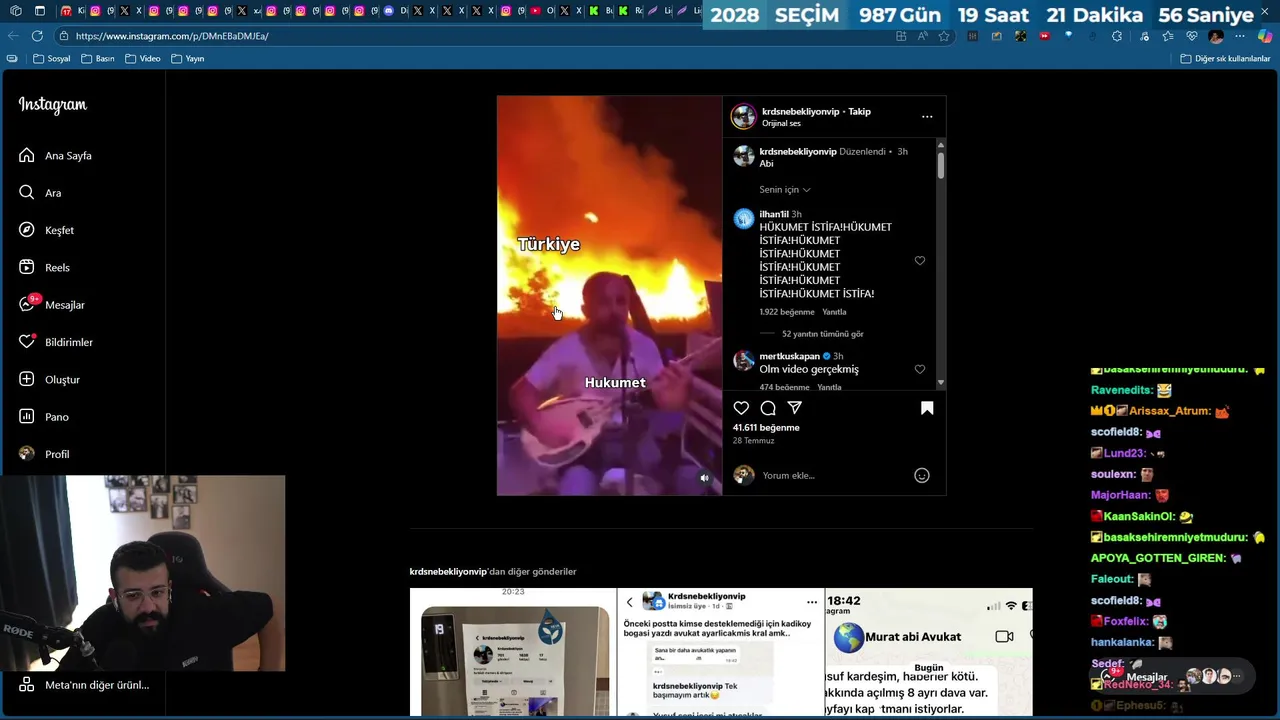The image size is (1280, 720).
Task: Open Diğer sık kullanılanlar folder
Action: tap(1225, 59)
